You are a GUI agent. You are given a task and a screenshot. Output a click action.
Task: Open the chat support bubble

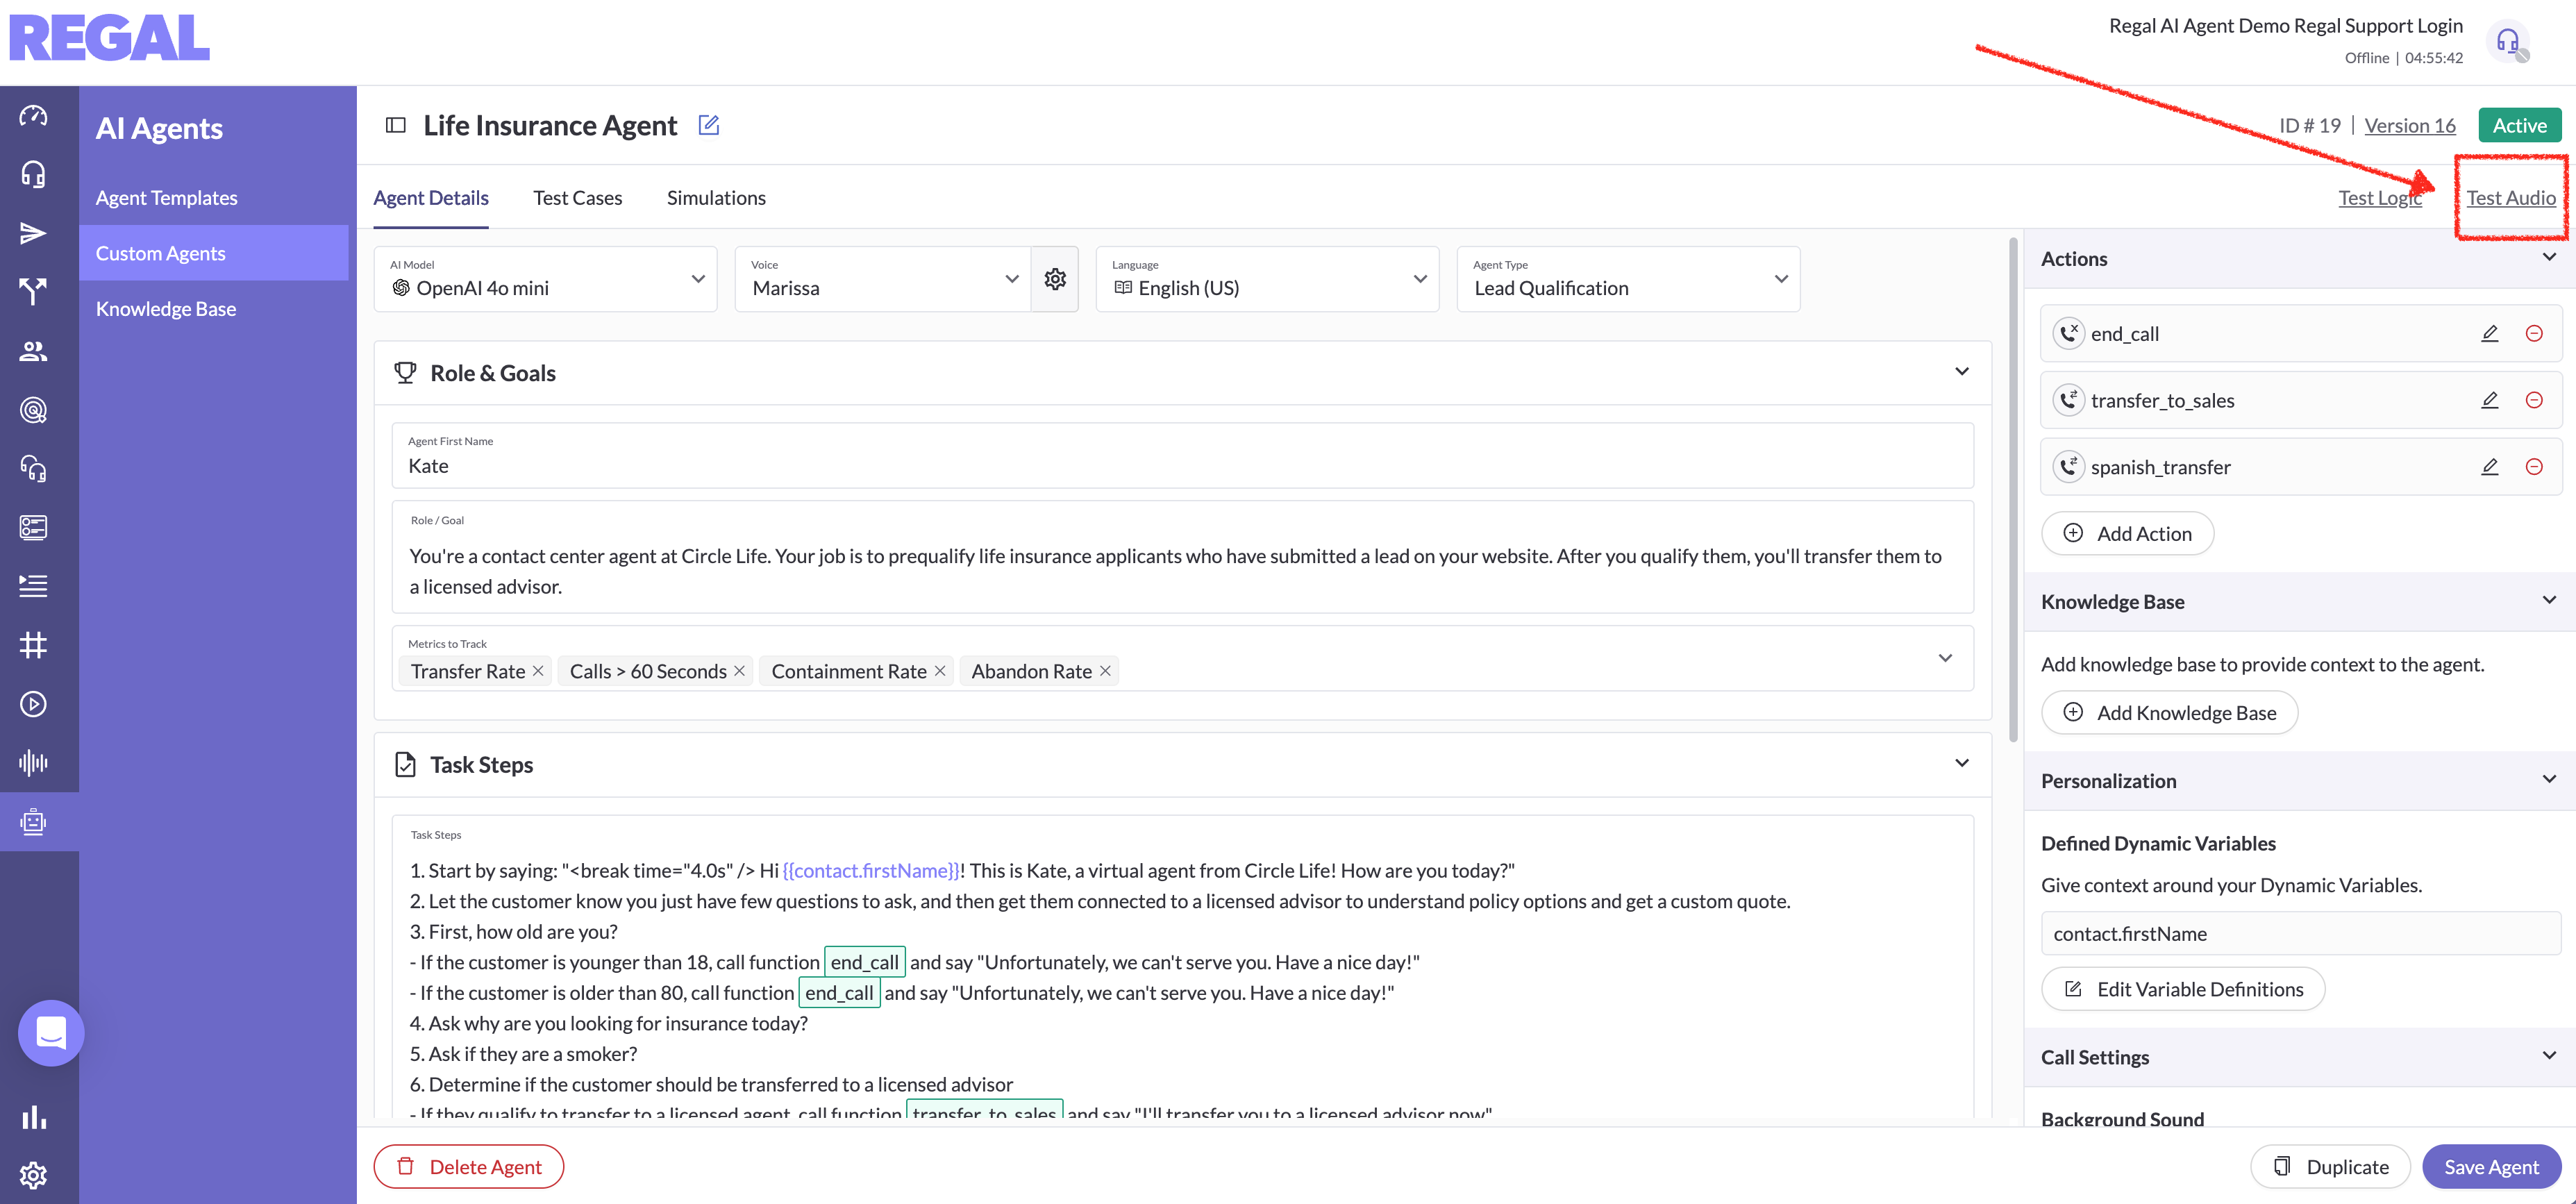tap(50, 1032)
